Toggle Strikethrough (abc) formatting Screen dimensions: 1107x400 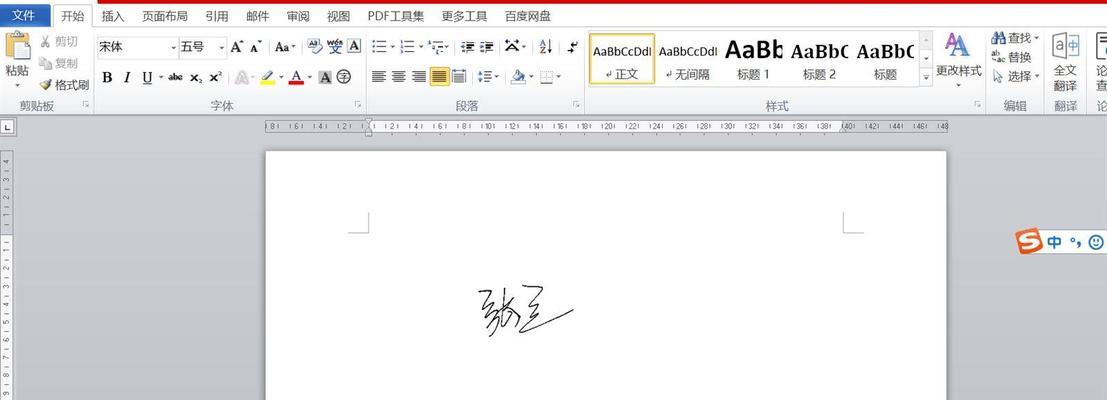[x=176, y=78]
